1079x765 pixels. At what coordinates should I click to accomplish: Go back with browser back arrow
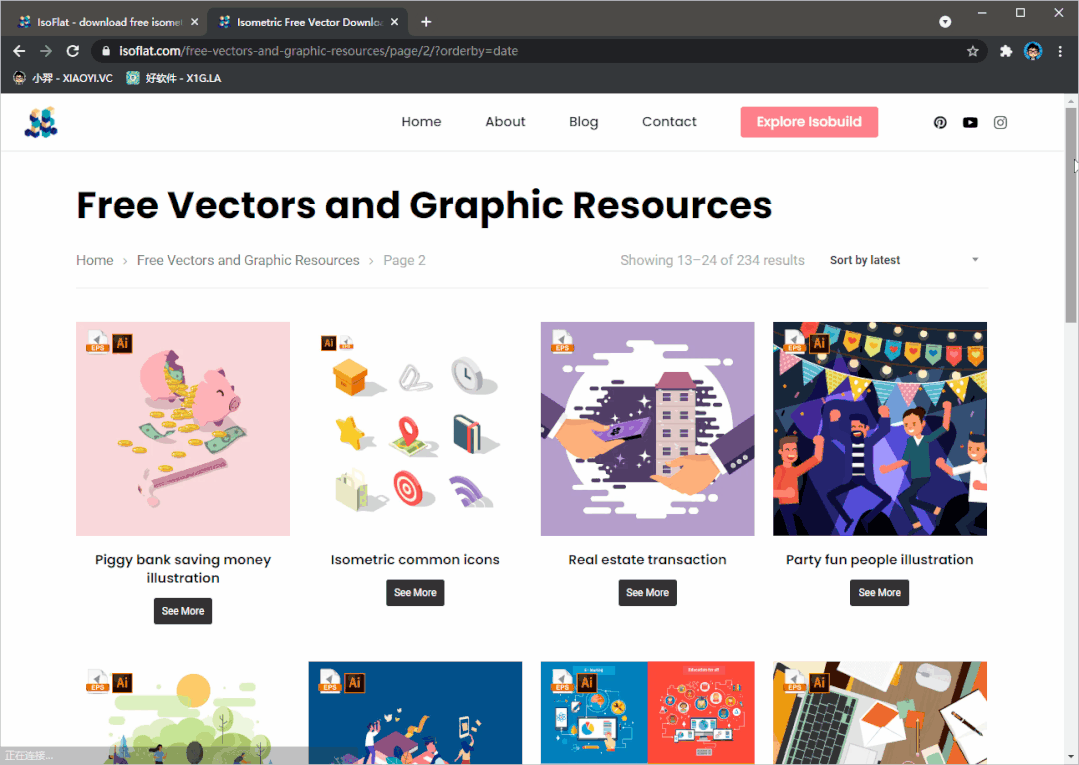tap(19, 51)
